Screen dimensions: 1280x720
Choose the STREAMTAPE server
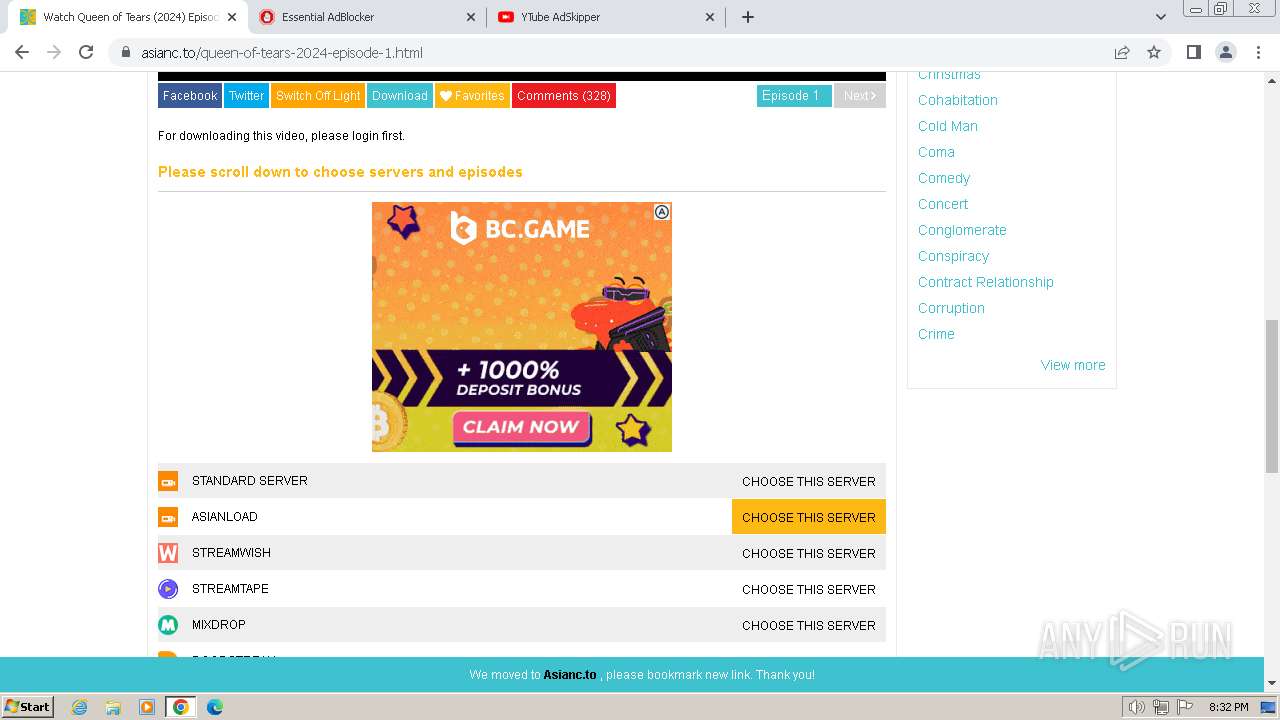click(809, 589)
